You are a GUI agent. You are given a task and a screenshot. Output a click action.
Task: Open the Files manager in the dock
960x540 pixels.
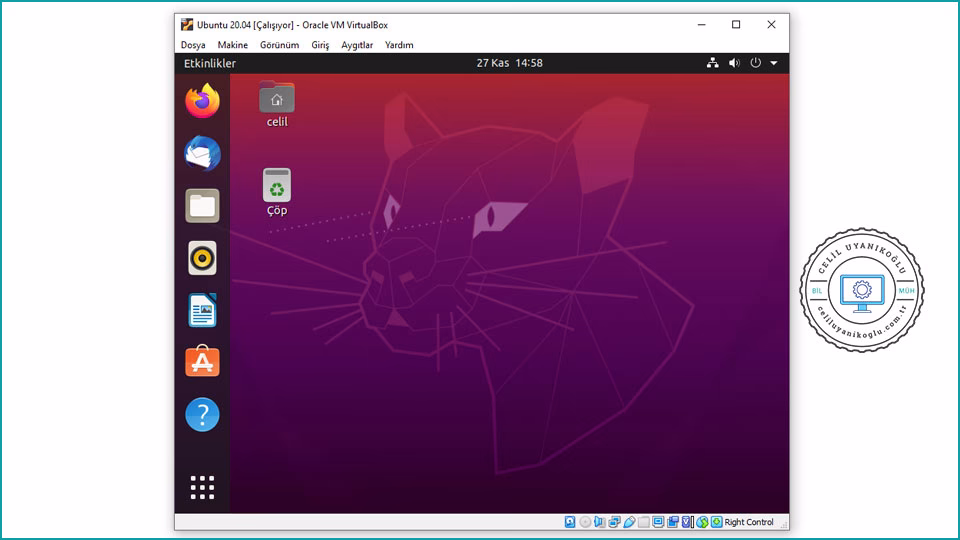[x=203, y=206]
